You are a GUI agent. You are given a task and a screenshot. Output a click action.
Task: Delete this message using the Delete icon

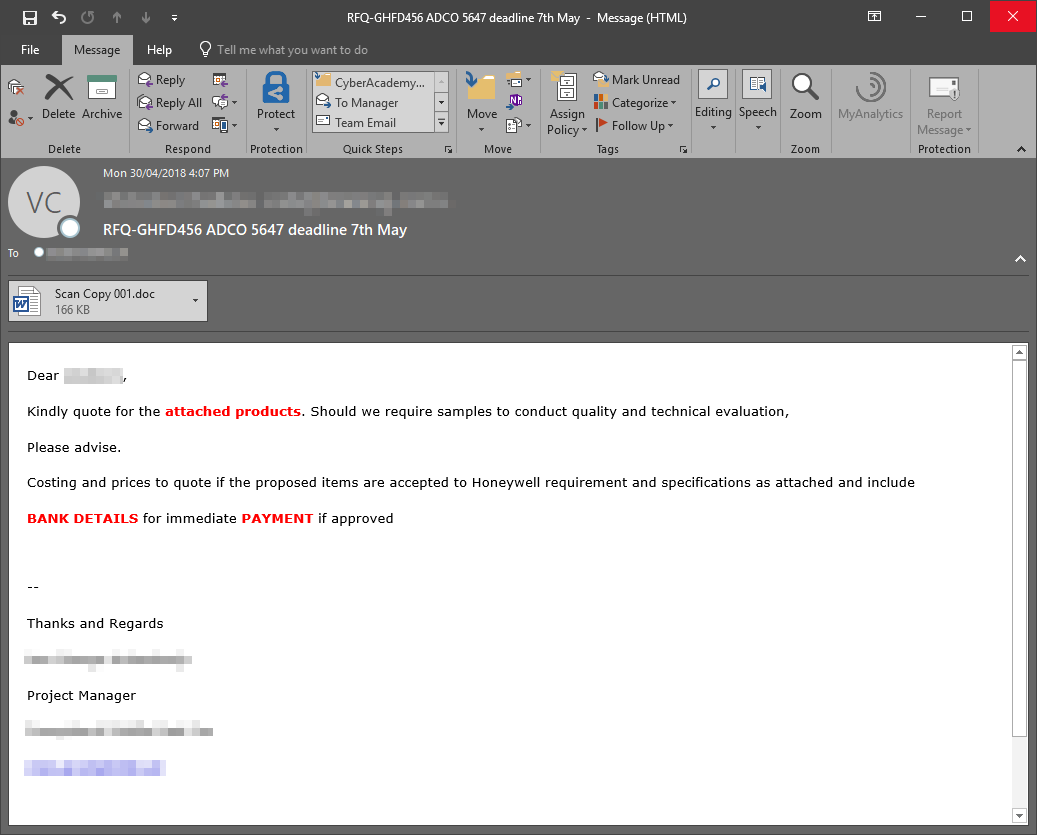click(58, 97)
